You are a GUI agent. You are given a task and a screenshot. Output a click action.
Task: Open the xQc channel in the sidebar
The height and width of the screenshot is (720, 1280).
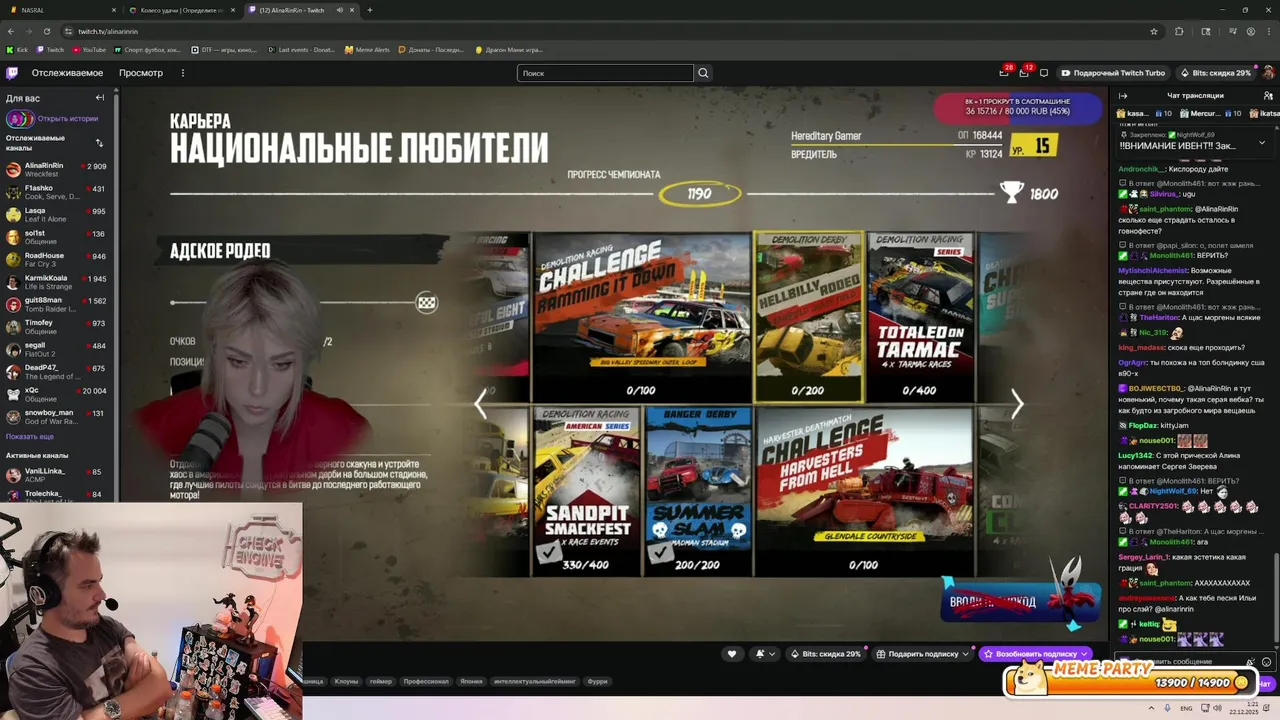click(58, 394)
